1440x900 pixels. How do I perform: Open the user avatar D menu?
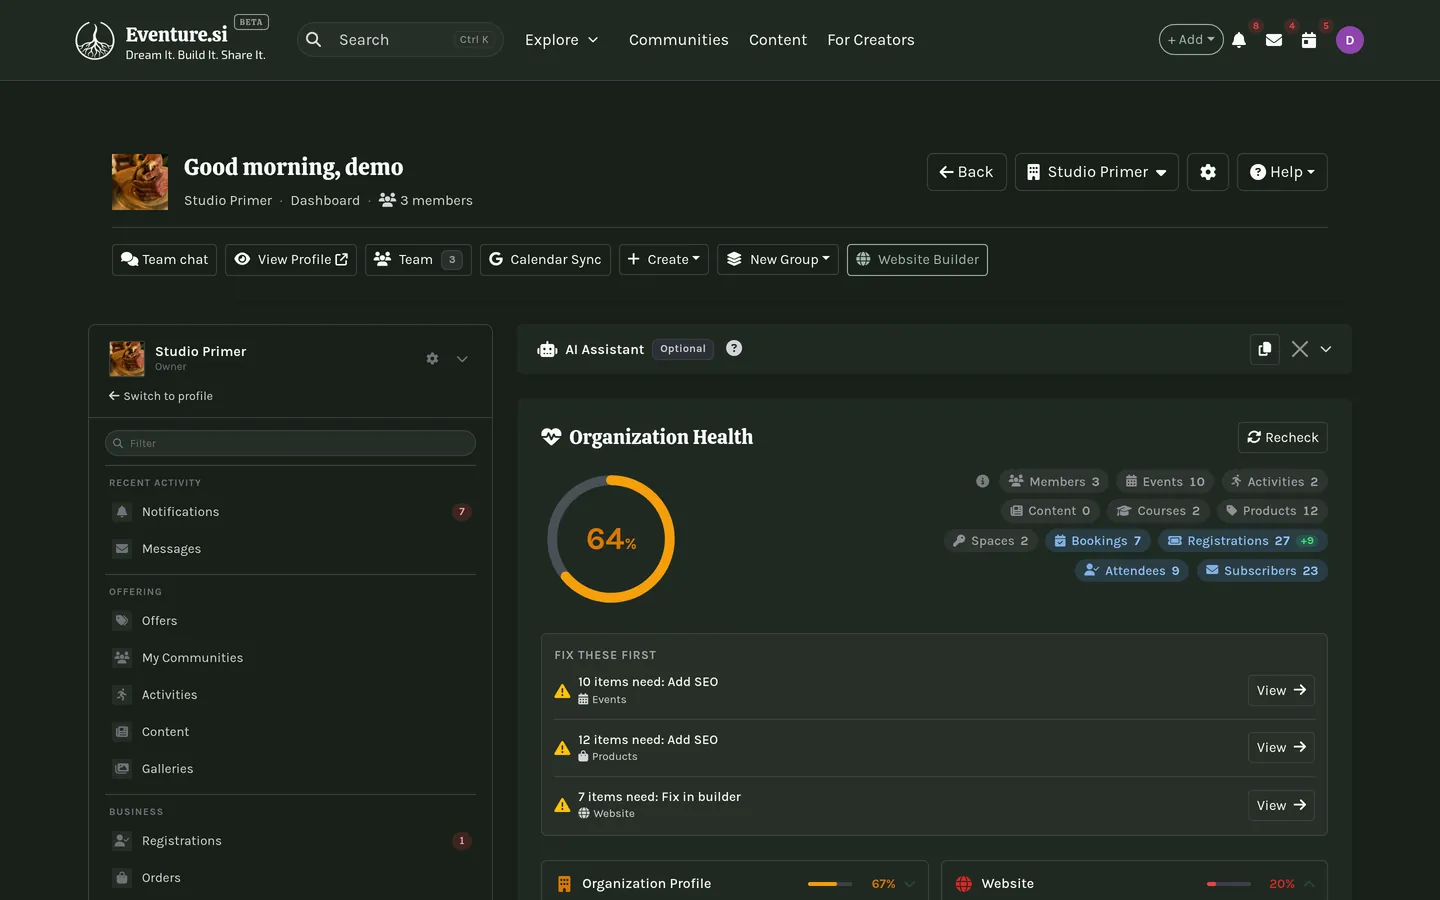[x=1350, y=40]
